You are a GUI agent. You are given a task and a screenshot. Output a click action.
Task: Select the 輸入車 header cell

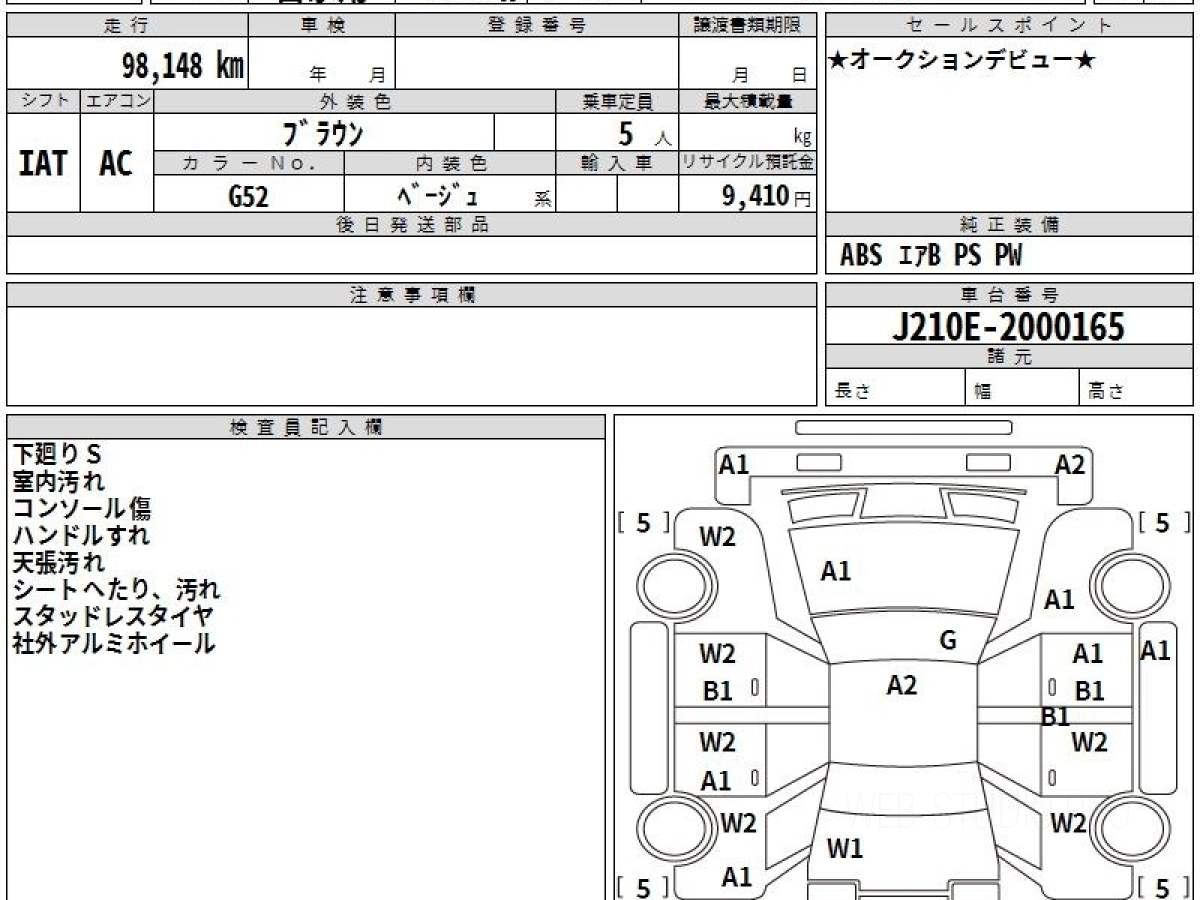[x=617, y=163]
